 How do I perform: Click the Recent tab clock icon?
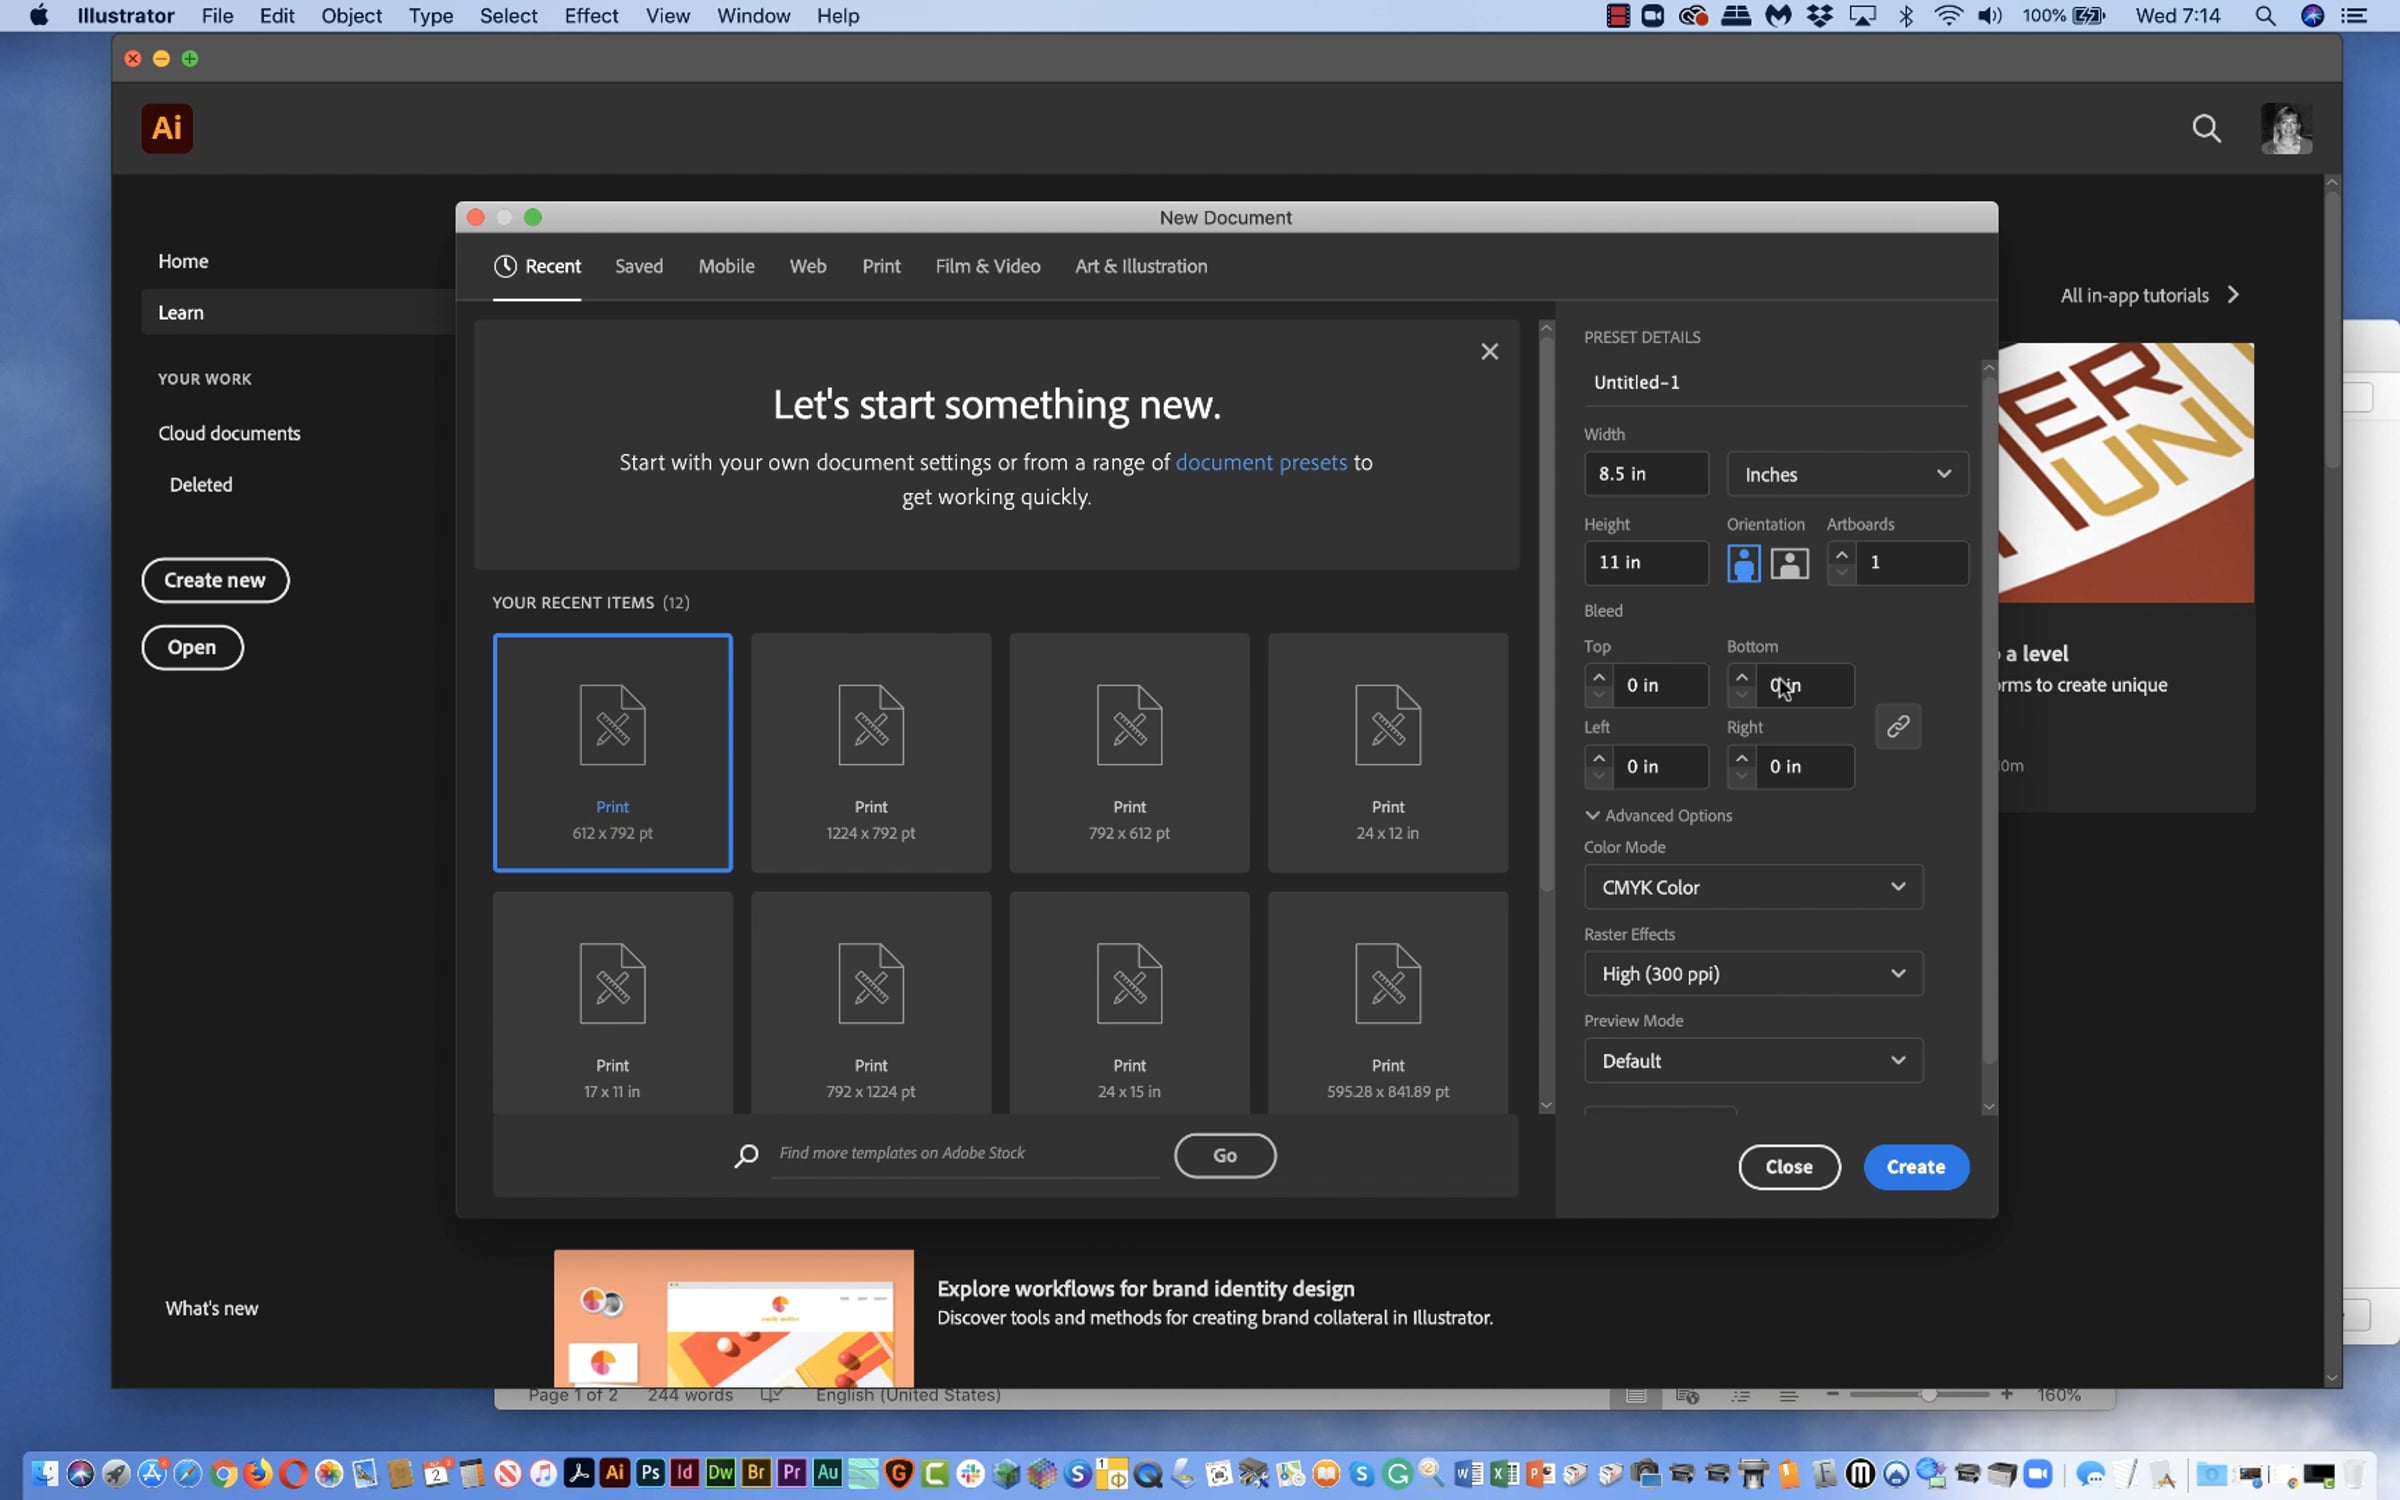coord(505,266)
